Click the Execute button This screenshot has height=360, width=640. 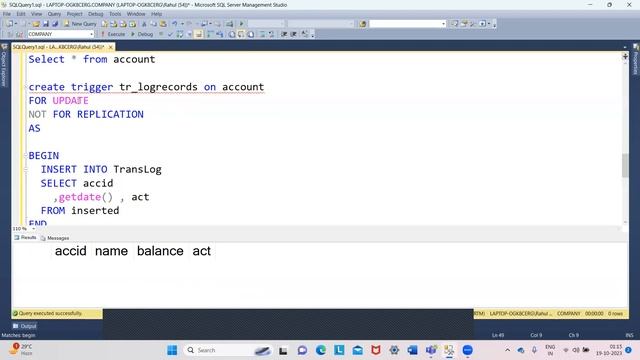[113, 34]
